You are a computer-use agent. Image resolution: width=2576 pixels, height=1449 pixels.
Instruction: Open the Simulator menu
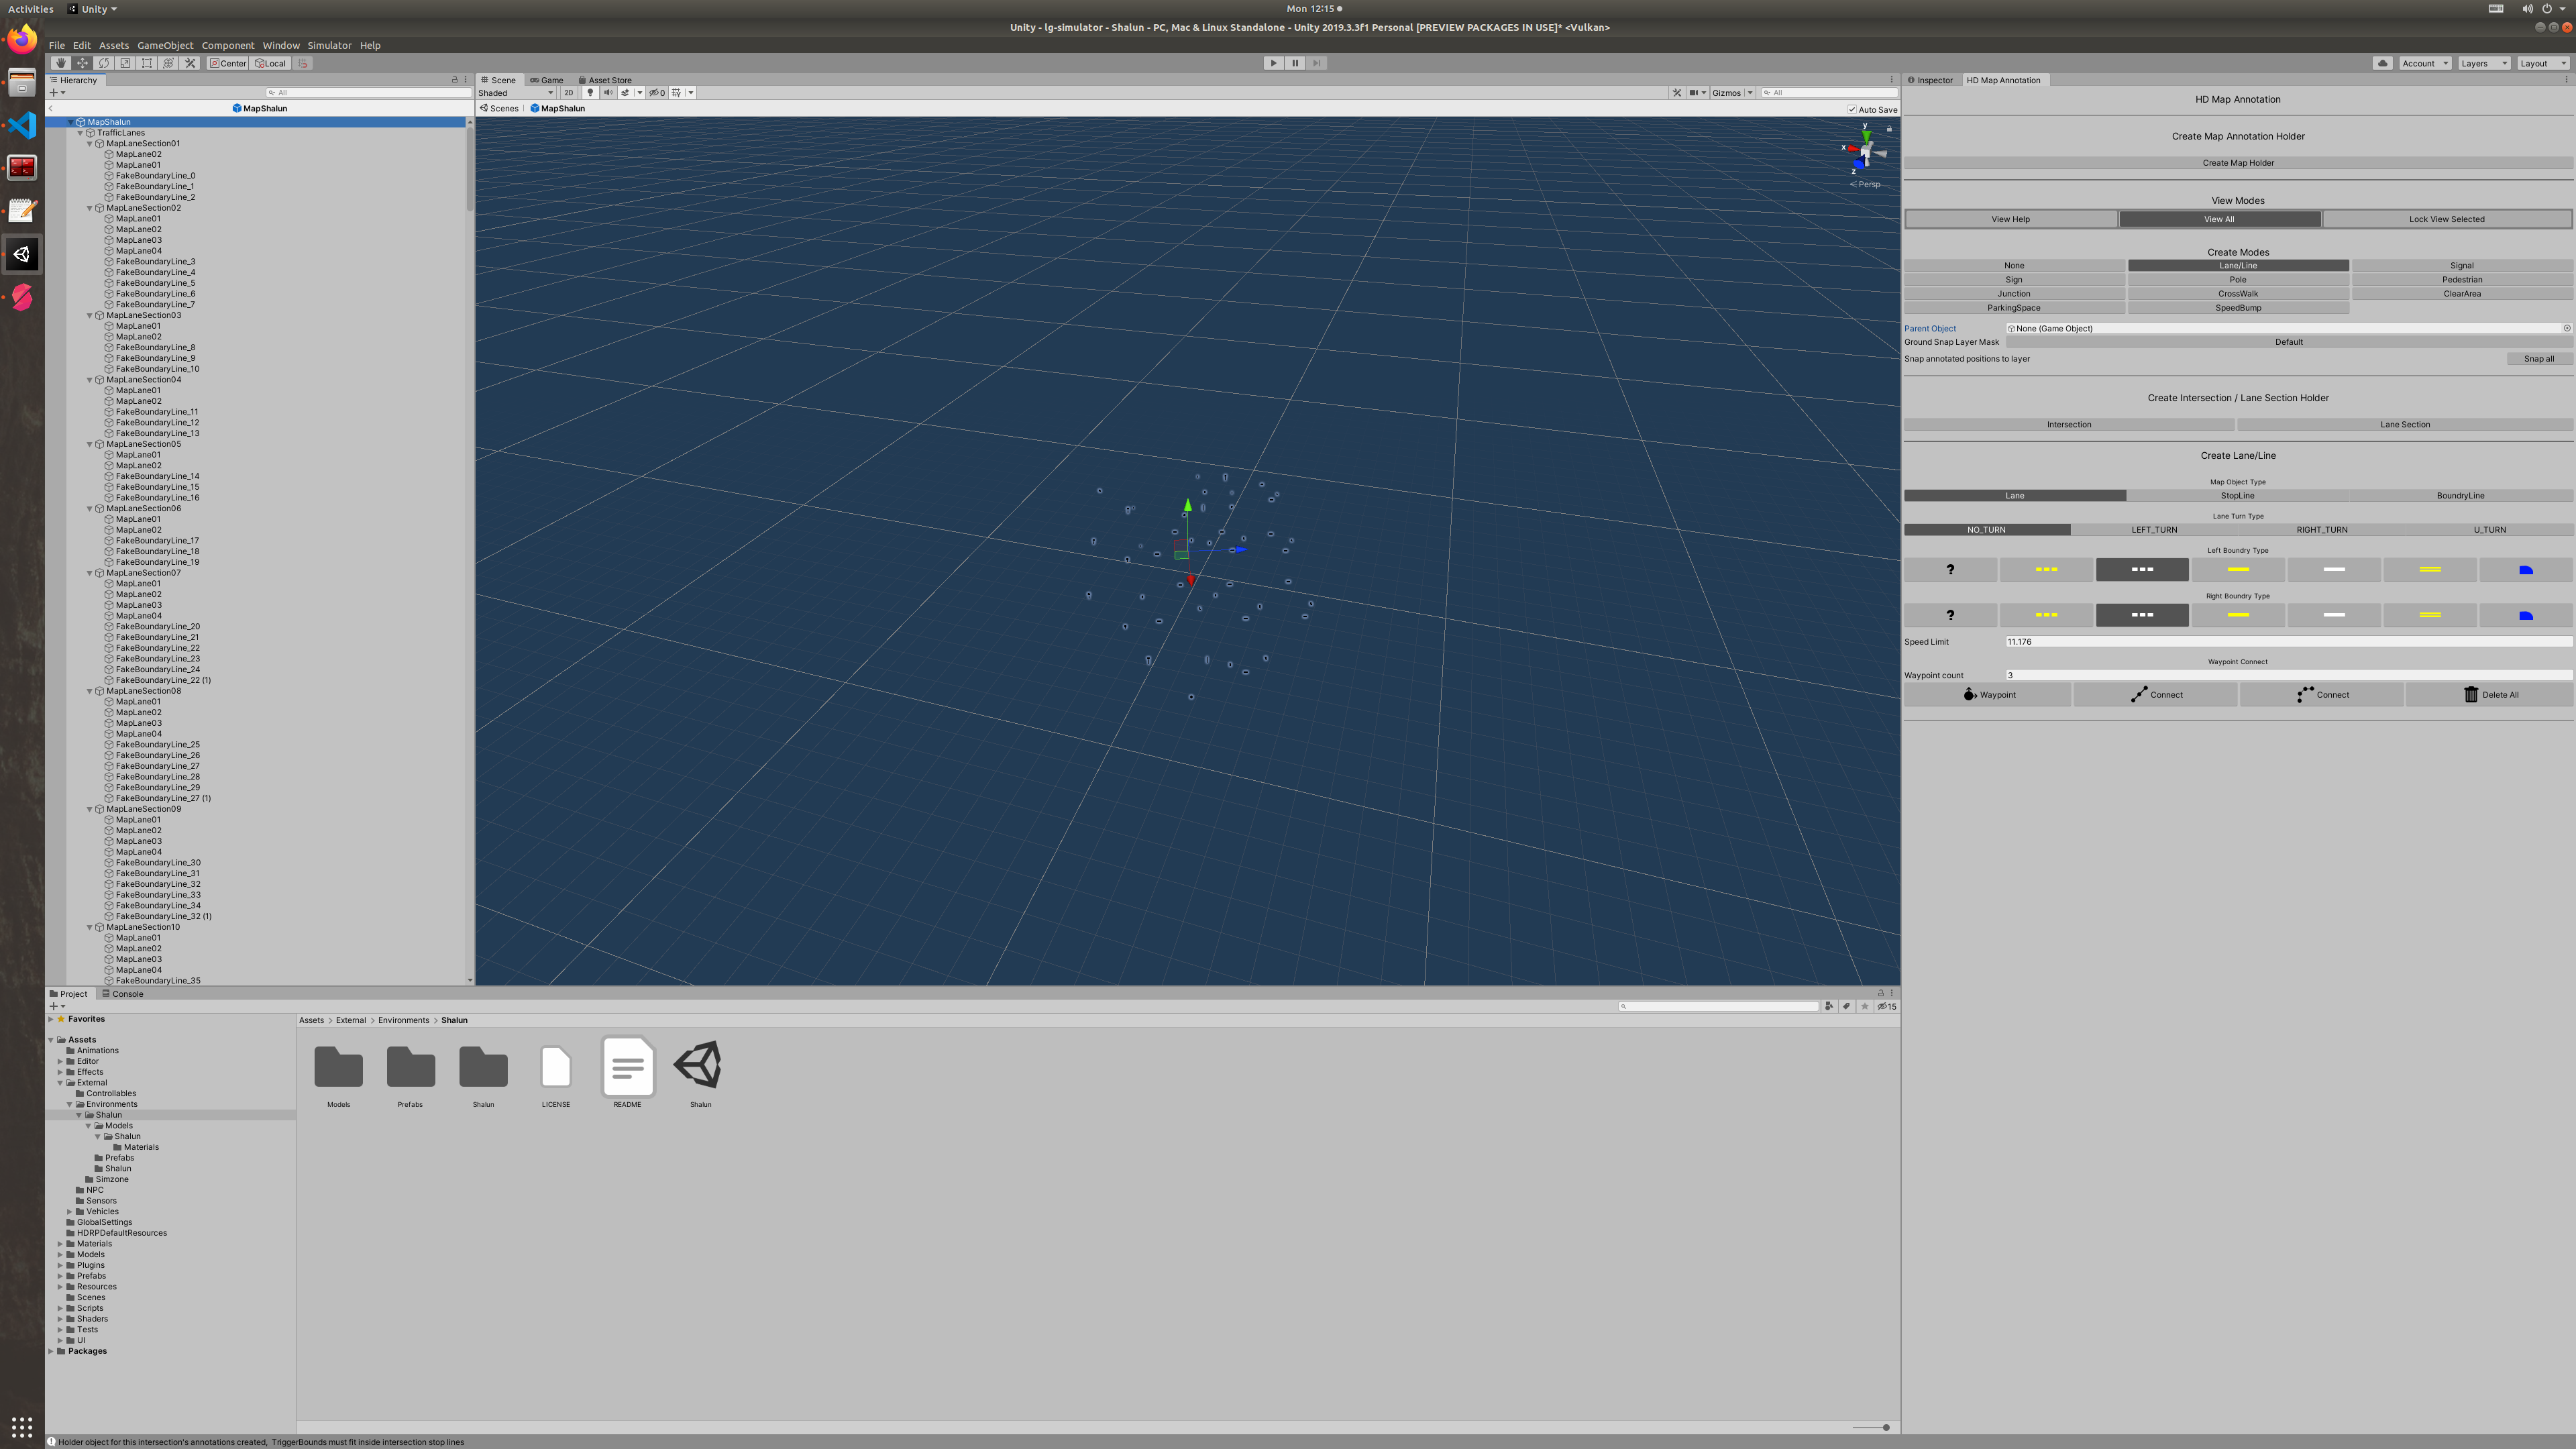pos(329,45)
